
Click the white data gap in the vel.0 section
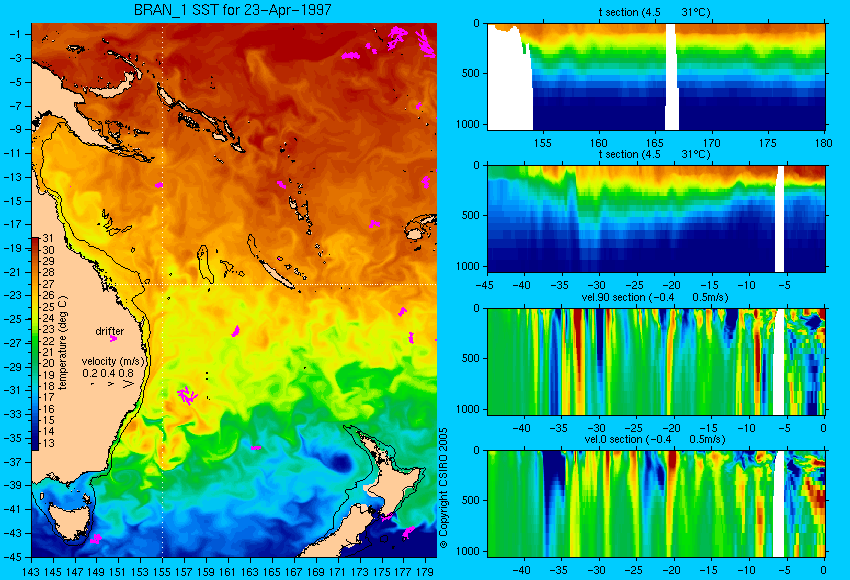(778, 504)
